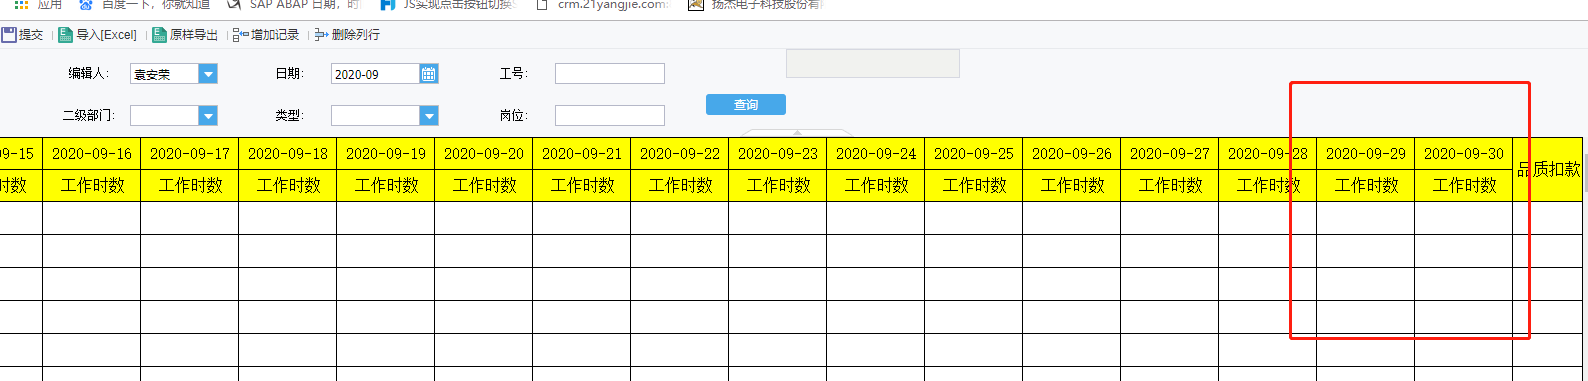Image resolution: width=1588 pixels, height=381 pixels.
Task: Select column header 2020-09-25
Action: click(x=974, y=154)
